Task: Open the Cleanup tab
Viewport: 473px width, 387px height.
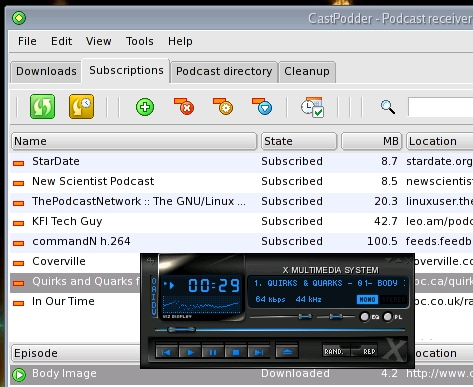Action: (307, 71)
